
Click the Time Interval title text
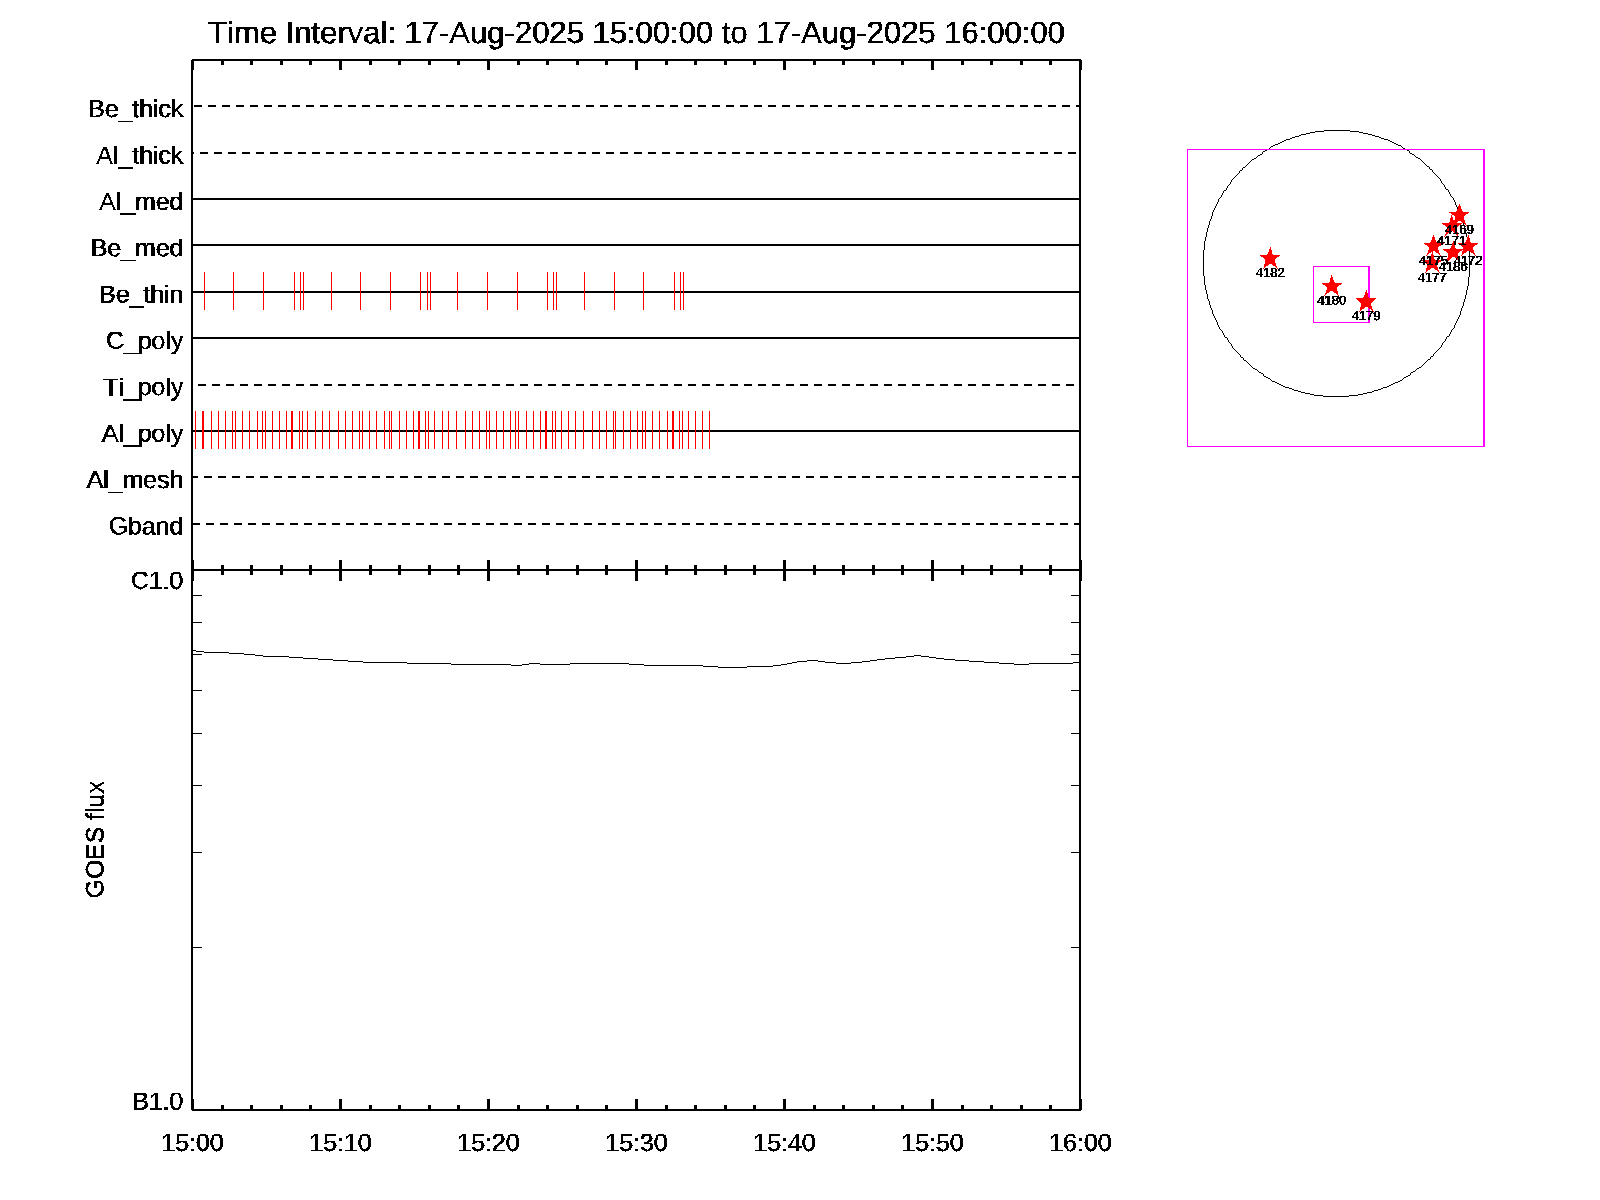point(636,33)
